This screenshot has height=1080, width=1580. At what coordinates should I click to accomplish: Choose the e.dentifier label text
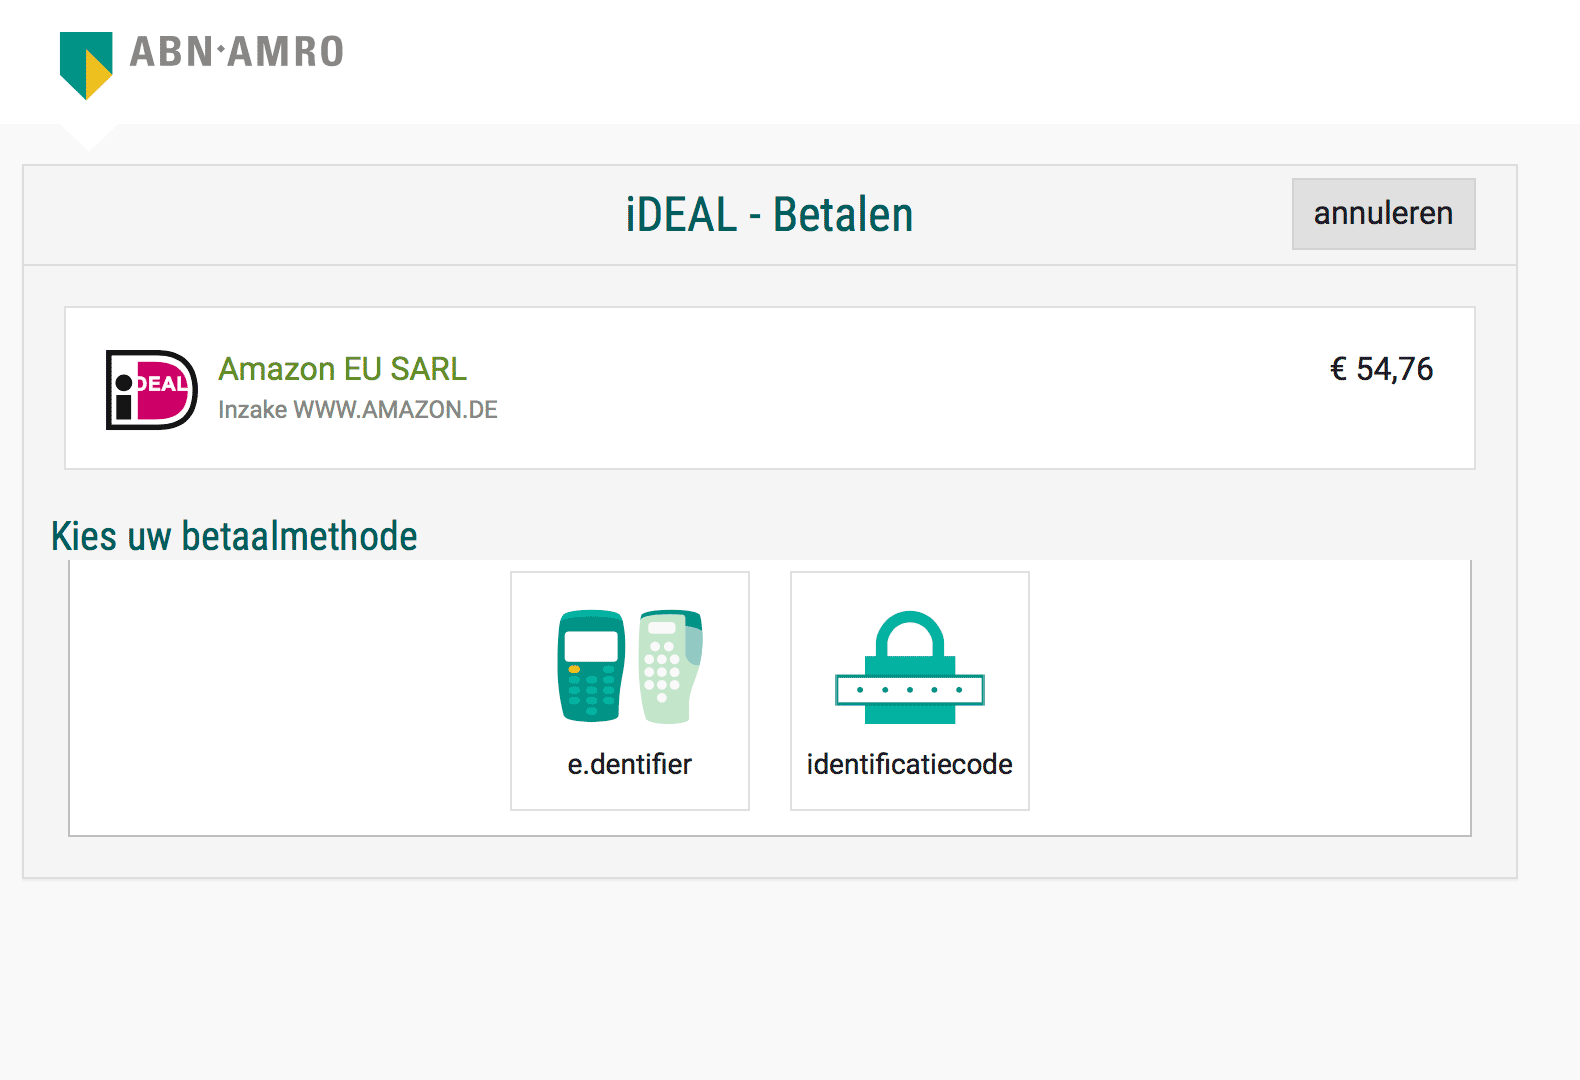[630, 764]
